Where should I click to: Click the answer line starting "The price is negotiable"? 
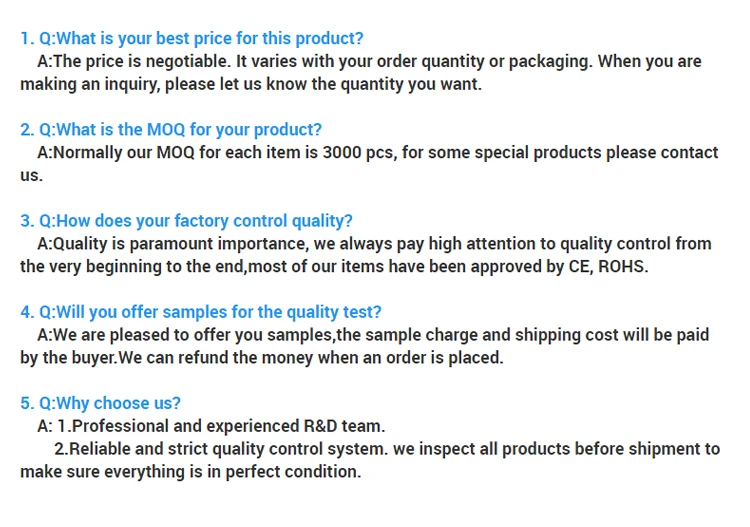369,62
